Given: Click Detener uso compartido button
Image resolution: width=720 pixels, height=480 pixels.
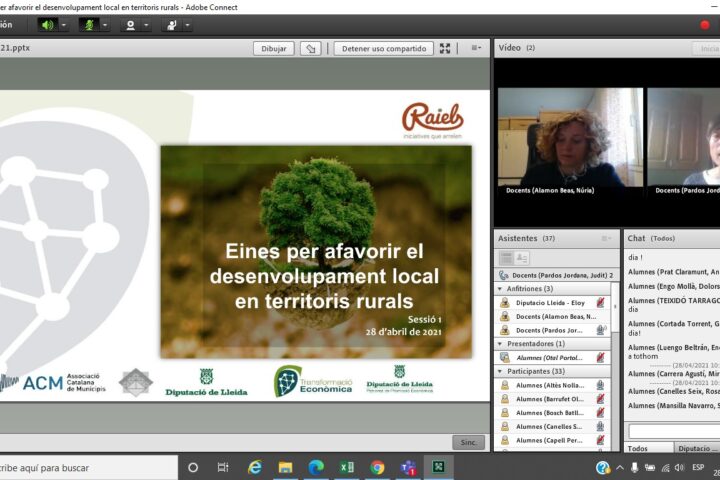Looking at the screenshot, I should [x=384, y=48].
